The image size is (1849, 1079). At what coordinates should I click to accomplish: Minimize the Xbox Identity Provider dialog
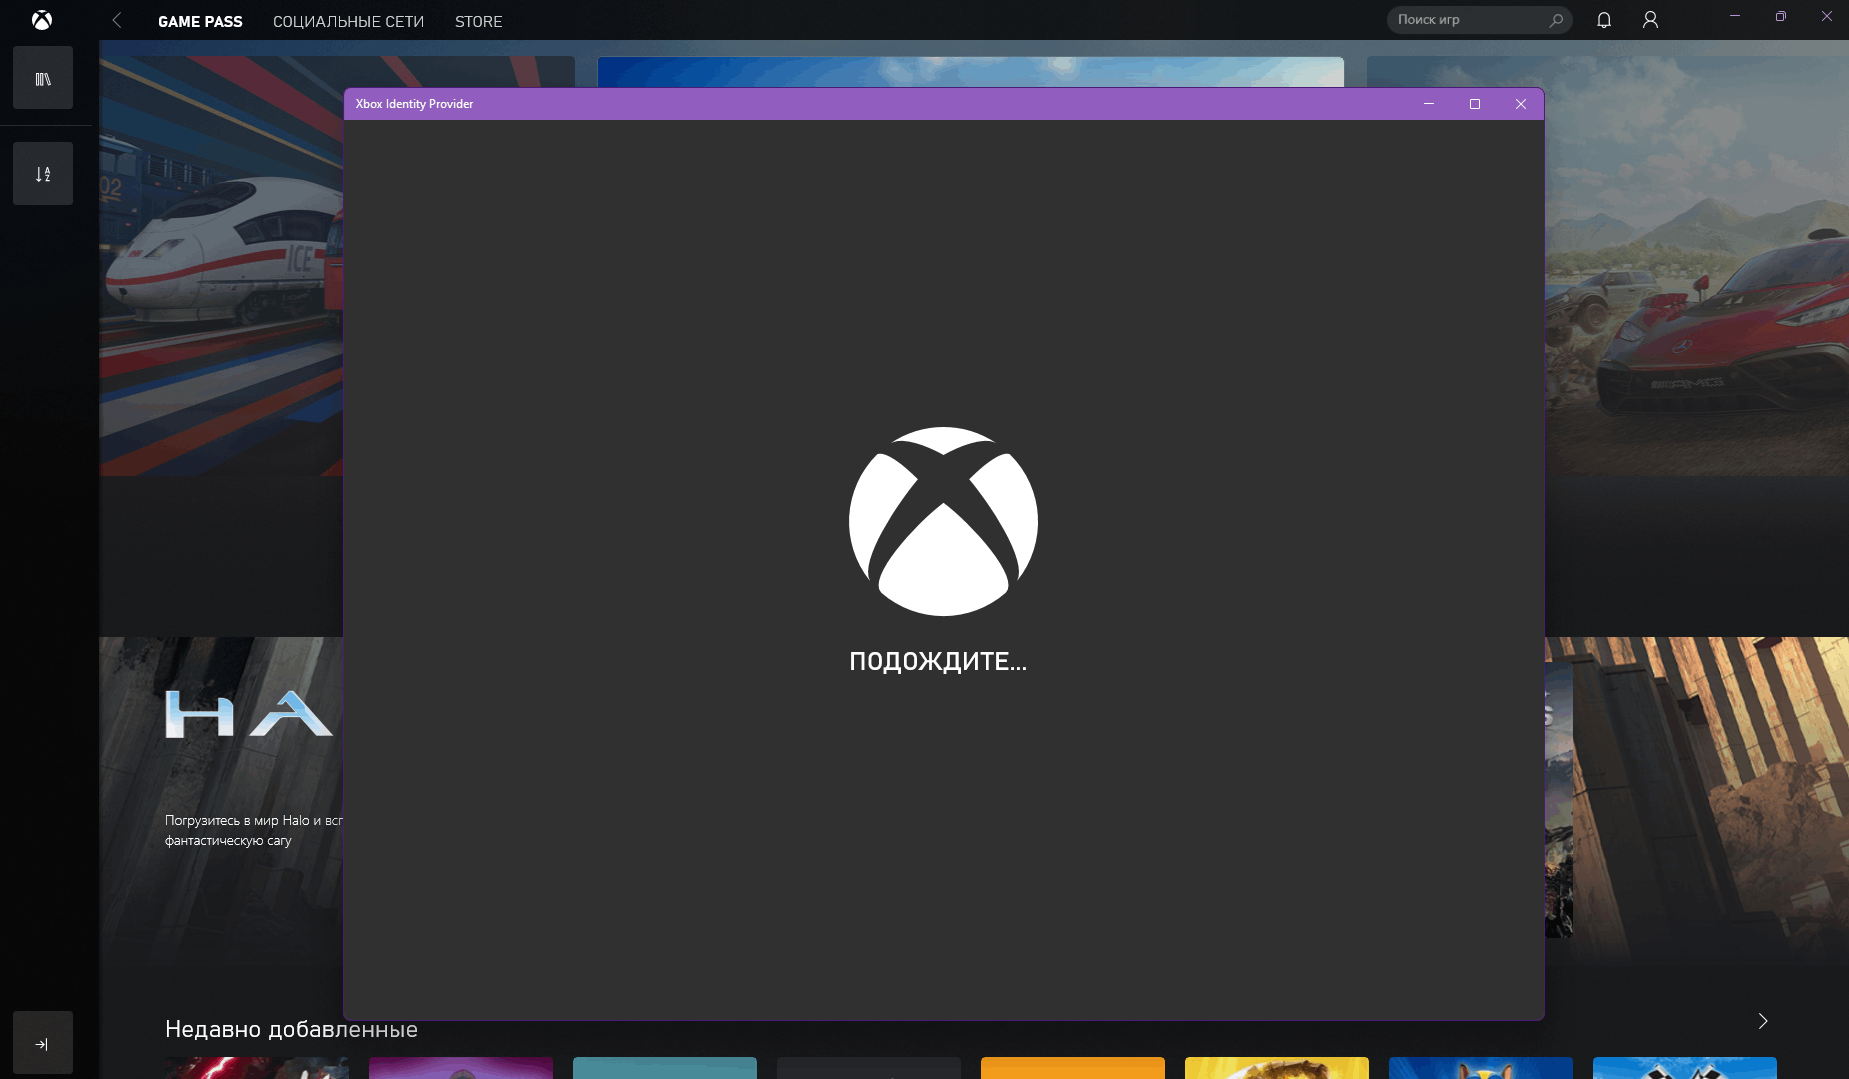(x=1429, y=104)
